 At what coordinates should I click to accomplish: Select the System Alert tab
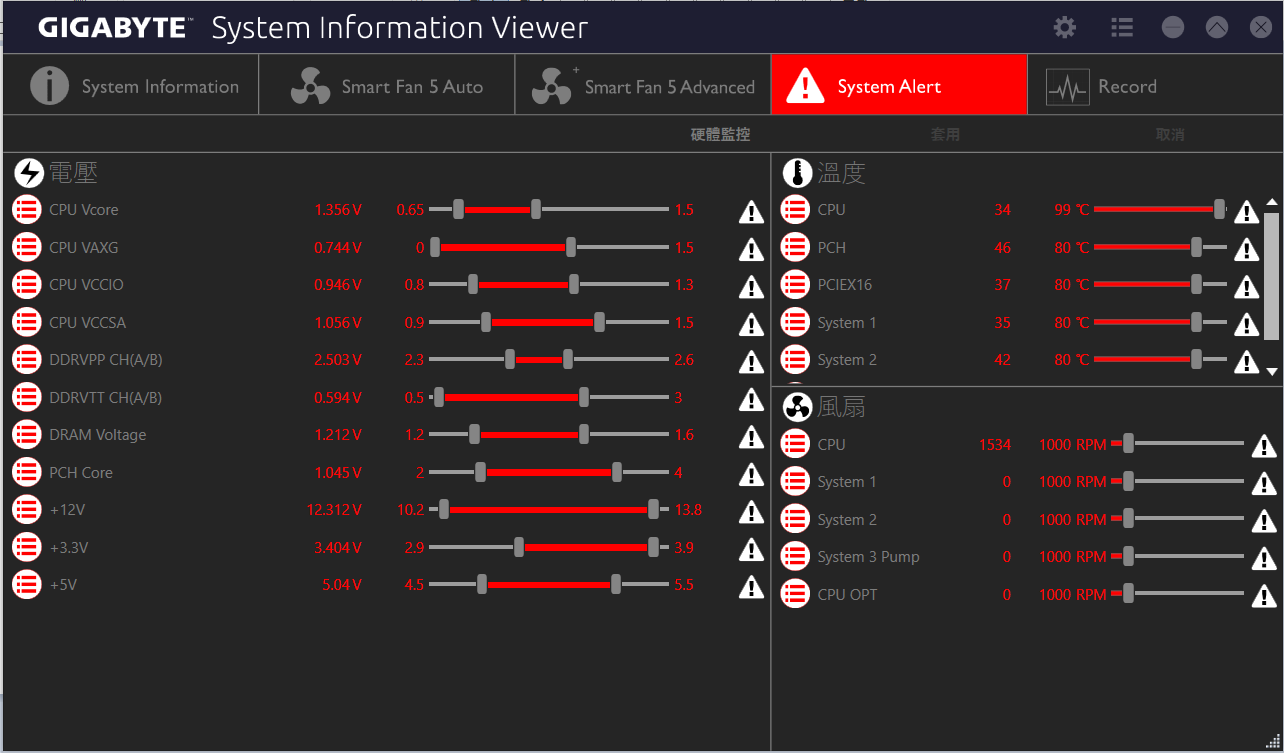[899, 86]
